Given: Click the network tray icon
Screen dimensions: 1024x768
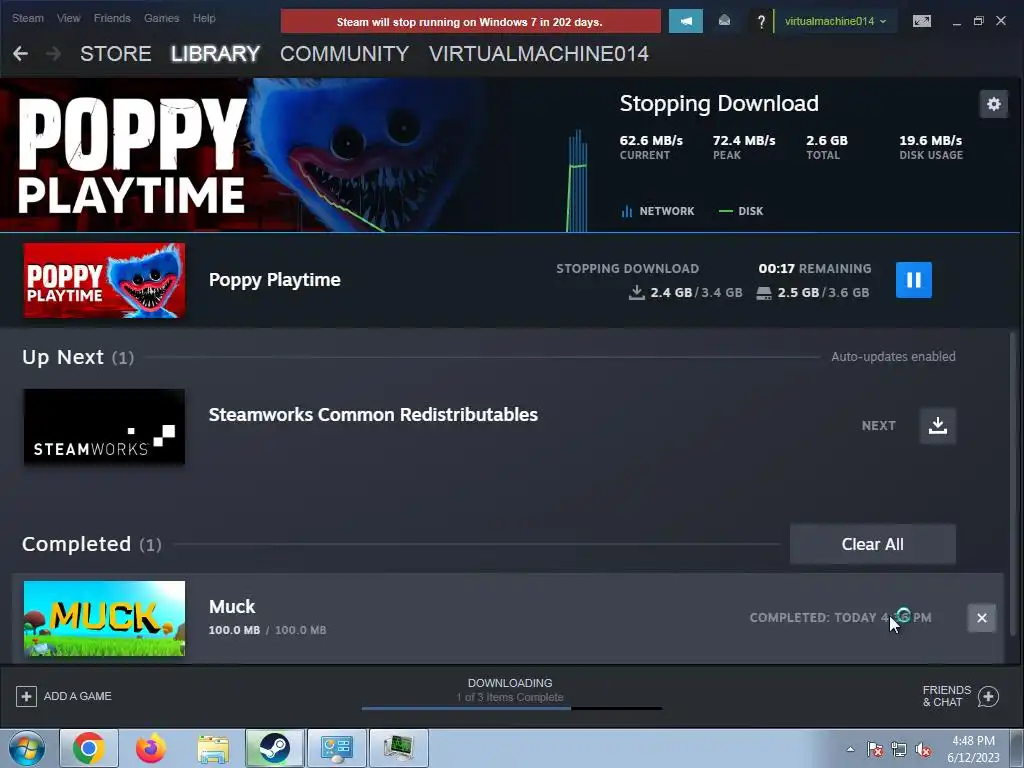Looking at the screenshot, I should pyautogui.click(x=899, y=749).
